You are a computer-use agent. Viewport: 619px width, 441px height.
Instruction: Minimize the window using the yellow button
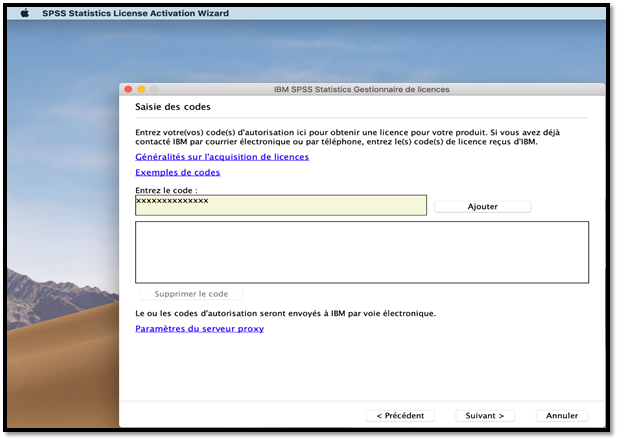[141, 89]
